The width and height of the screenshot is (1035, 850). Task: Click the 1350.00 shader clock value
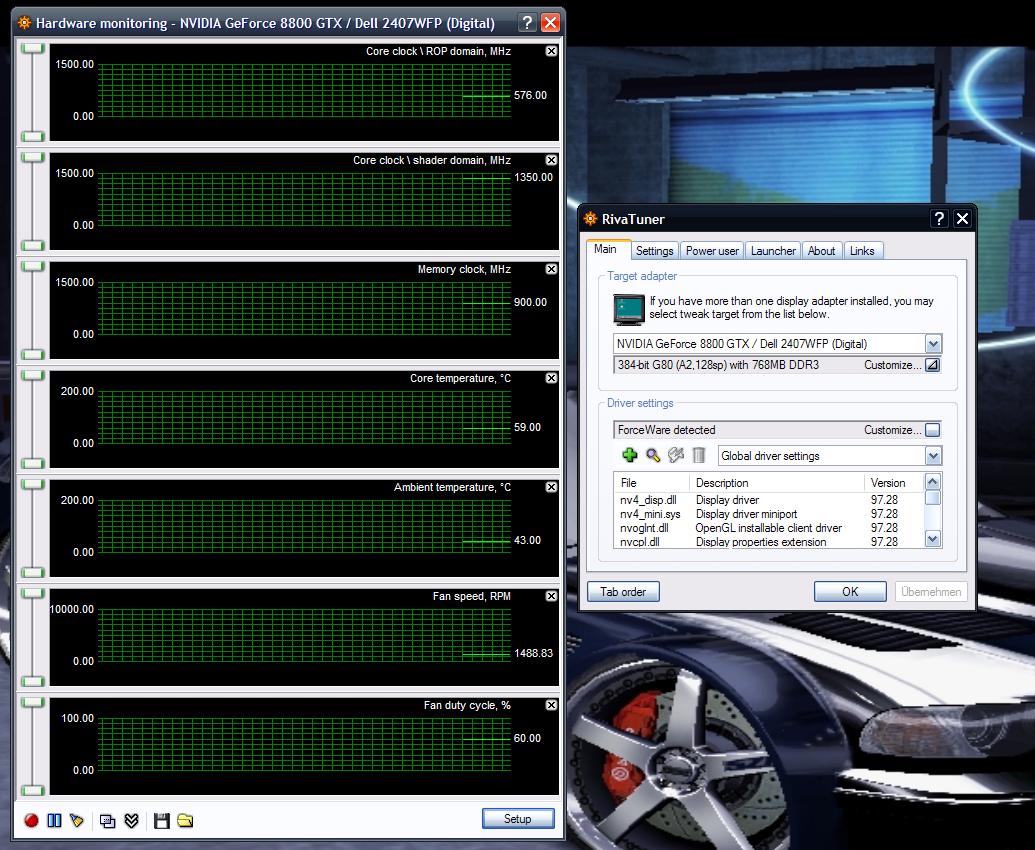[x=533, y=178]
